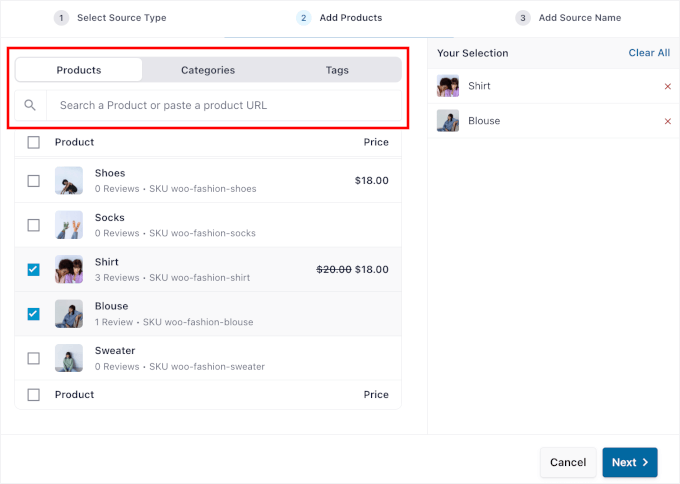The image size is (680, 484).
Task: Check the Sweater product checkbox
Action: point(34,358)
